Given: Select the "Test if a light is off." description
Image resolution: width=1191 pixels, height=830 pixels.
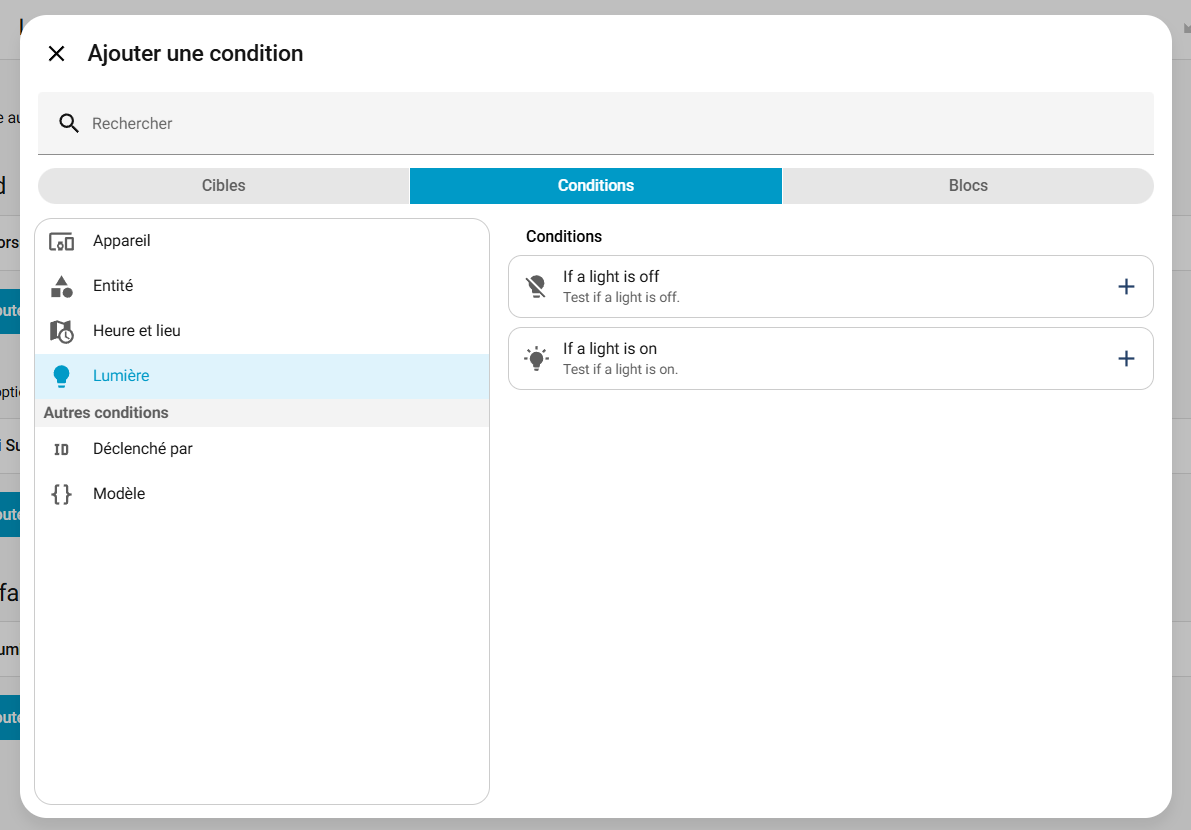Looking at the screenshot, I should tap(621, 298).
